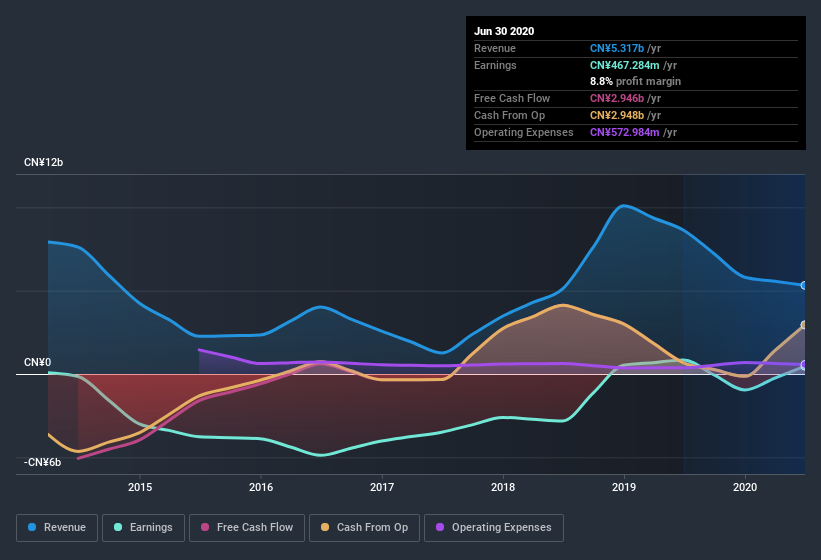Click the teal Earnings legend dot
Viewport: 821px width, 560px height.
[119, 527]
